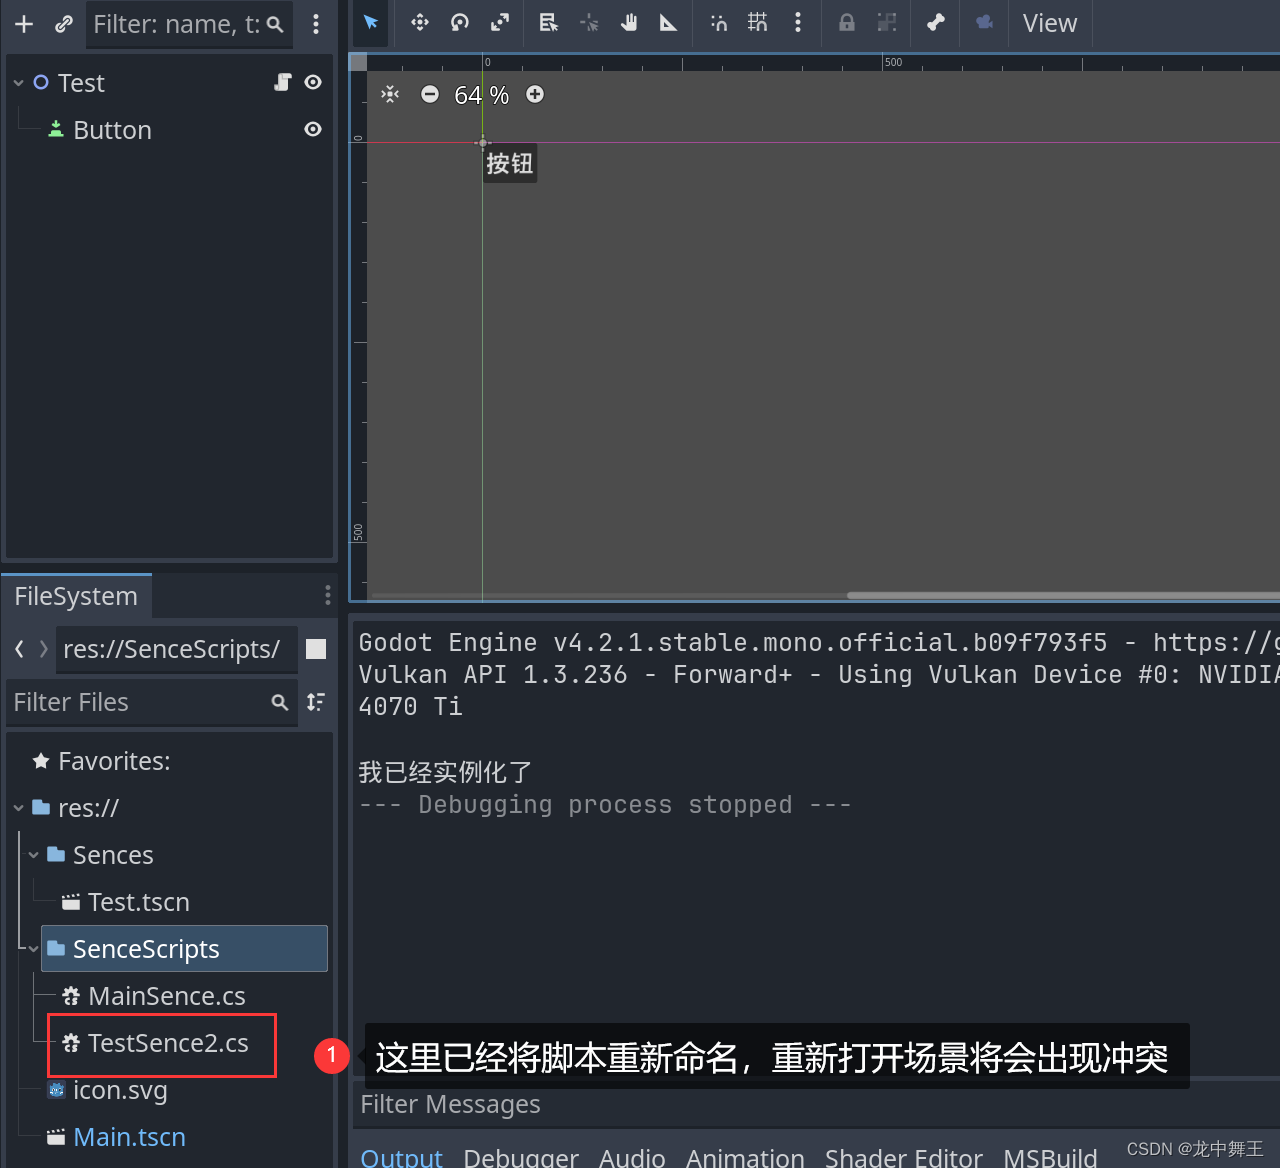Collapse the Test node tree
This screenshot has width=1280, height=1168.
[18, 83]
